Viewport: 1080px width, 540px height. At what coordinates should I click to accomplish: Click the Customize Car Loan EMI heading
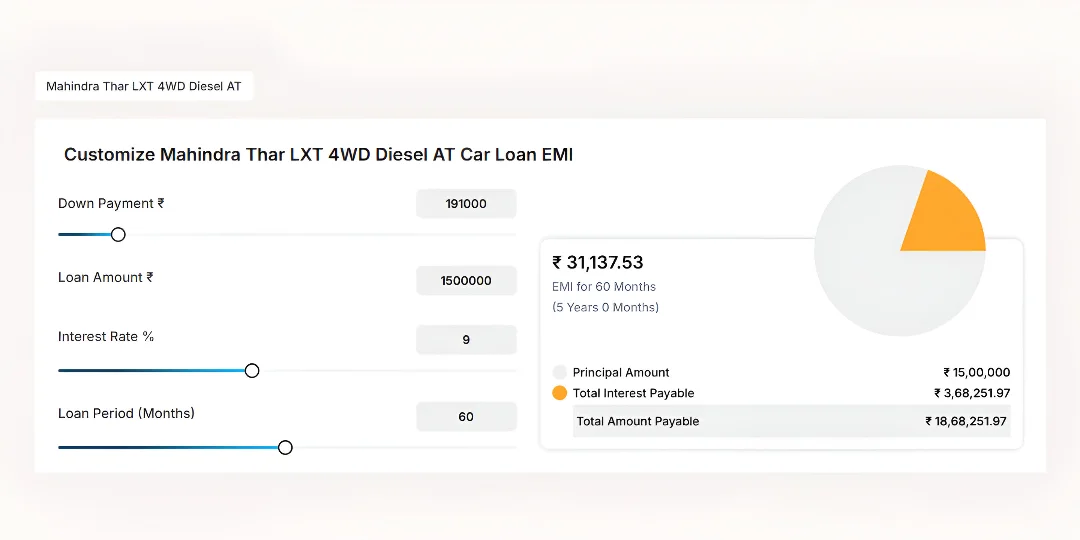tap(318, 155)
